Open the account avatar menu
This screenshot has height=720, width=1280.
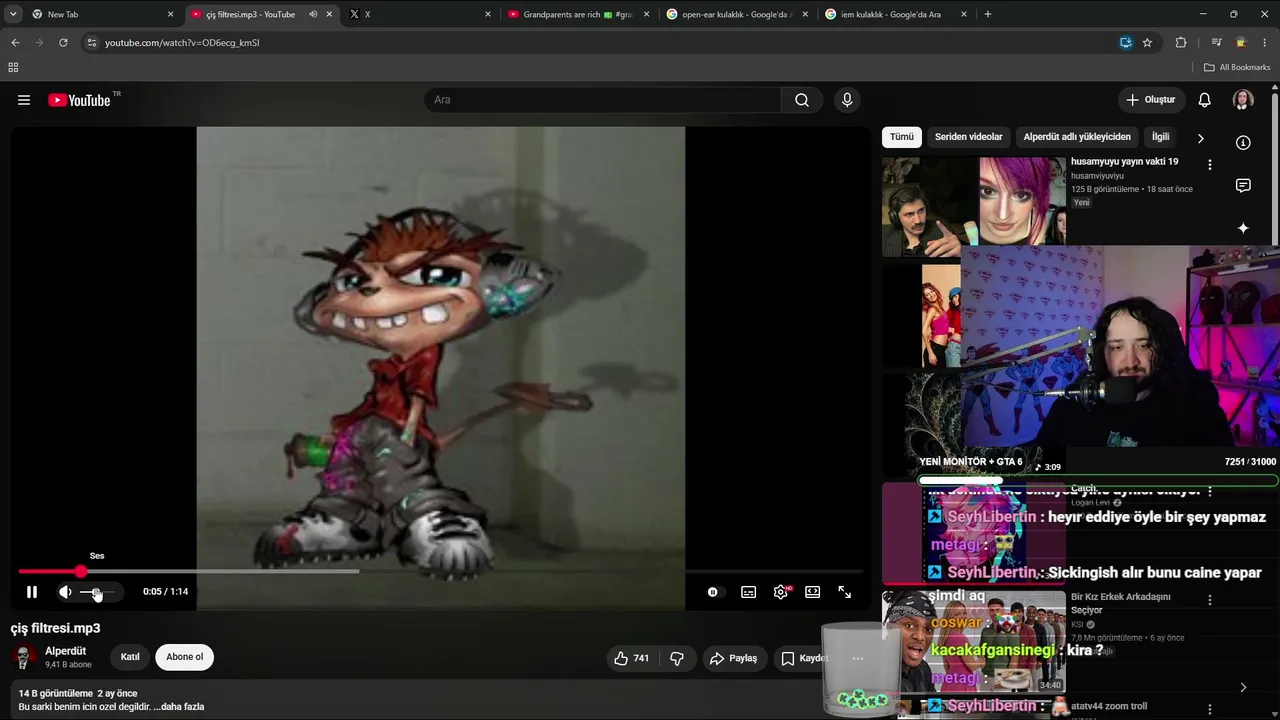tap(1243, 100)
